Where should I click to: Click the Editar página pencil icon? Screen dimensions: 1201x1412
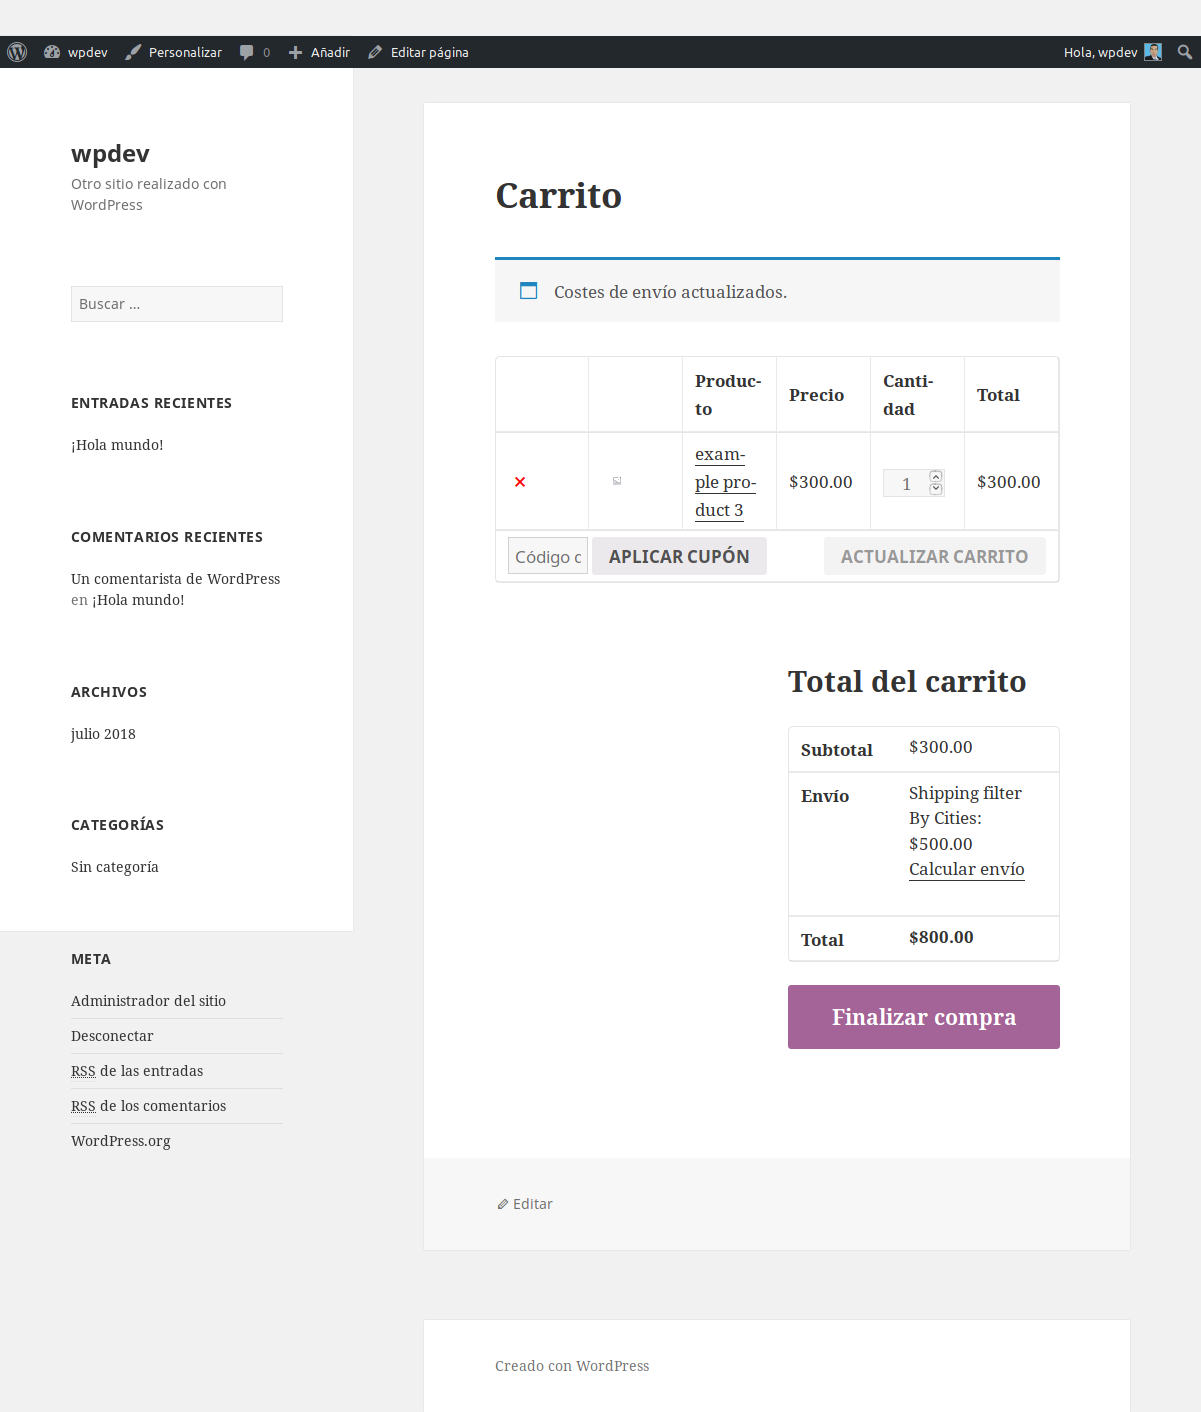point(375,52)
